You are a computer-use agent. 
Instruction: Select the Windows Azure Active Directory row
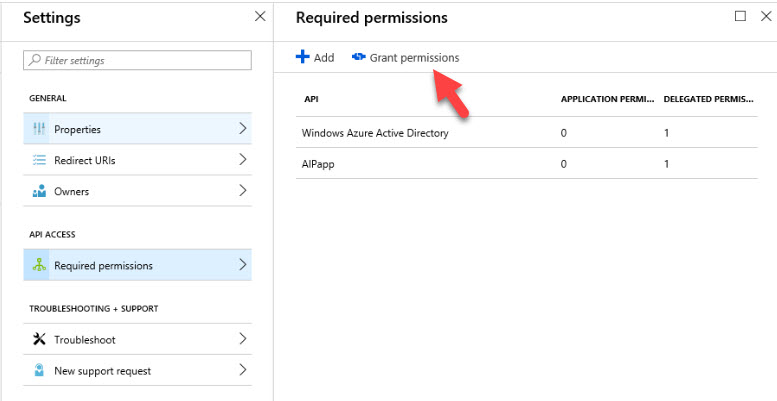tap(527, 133)
